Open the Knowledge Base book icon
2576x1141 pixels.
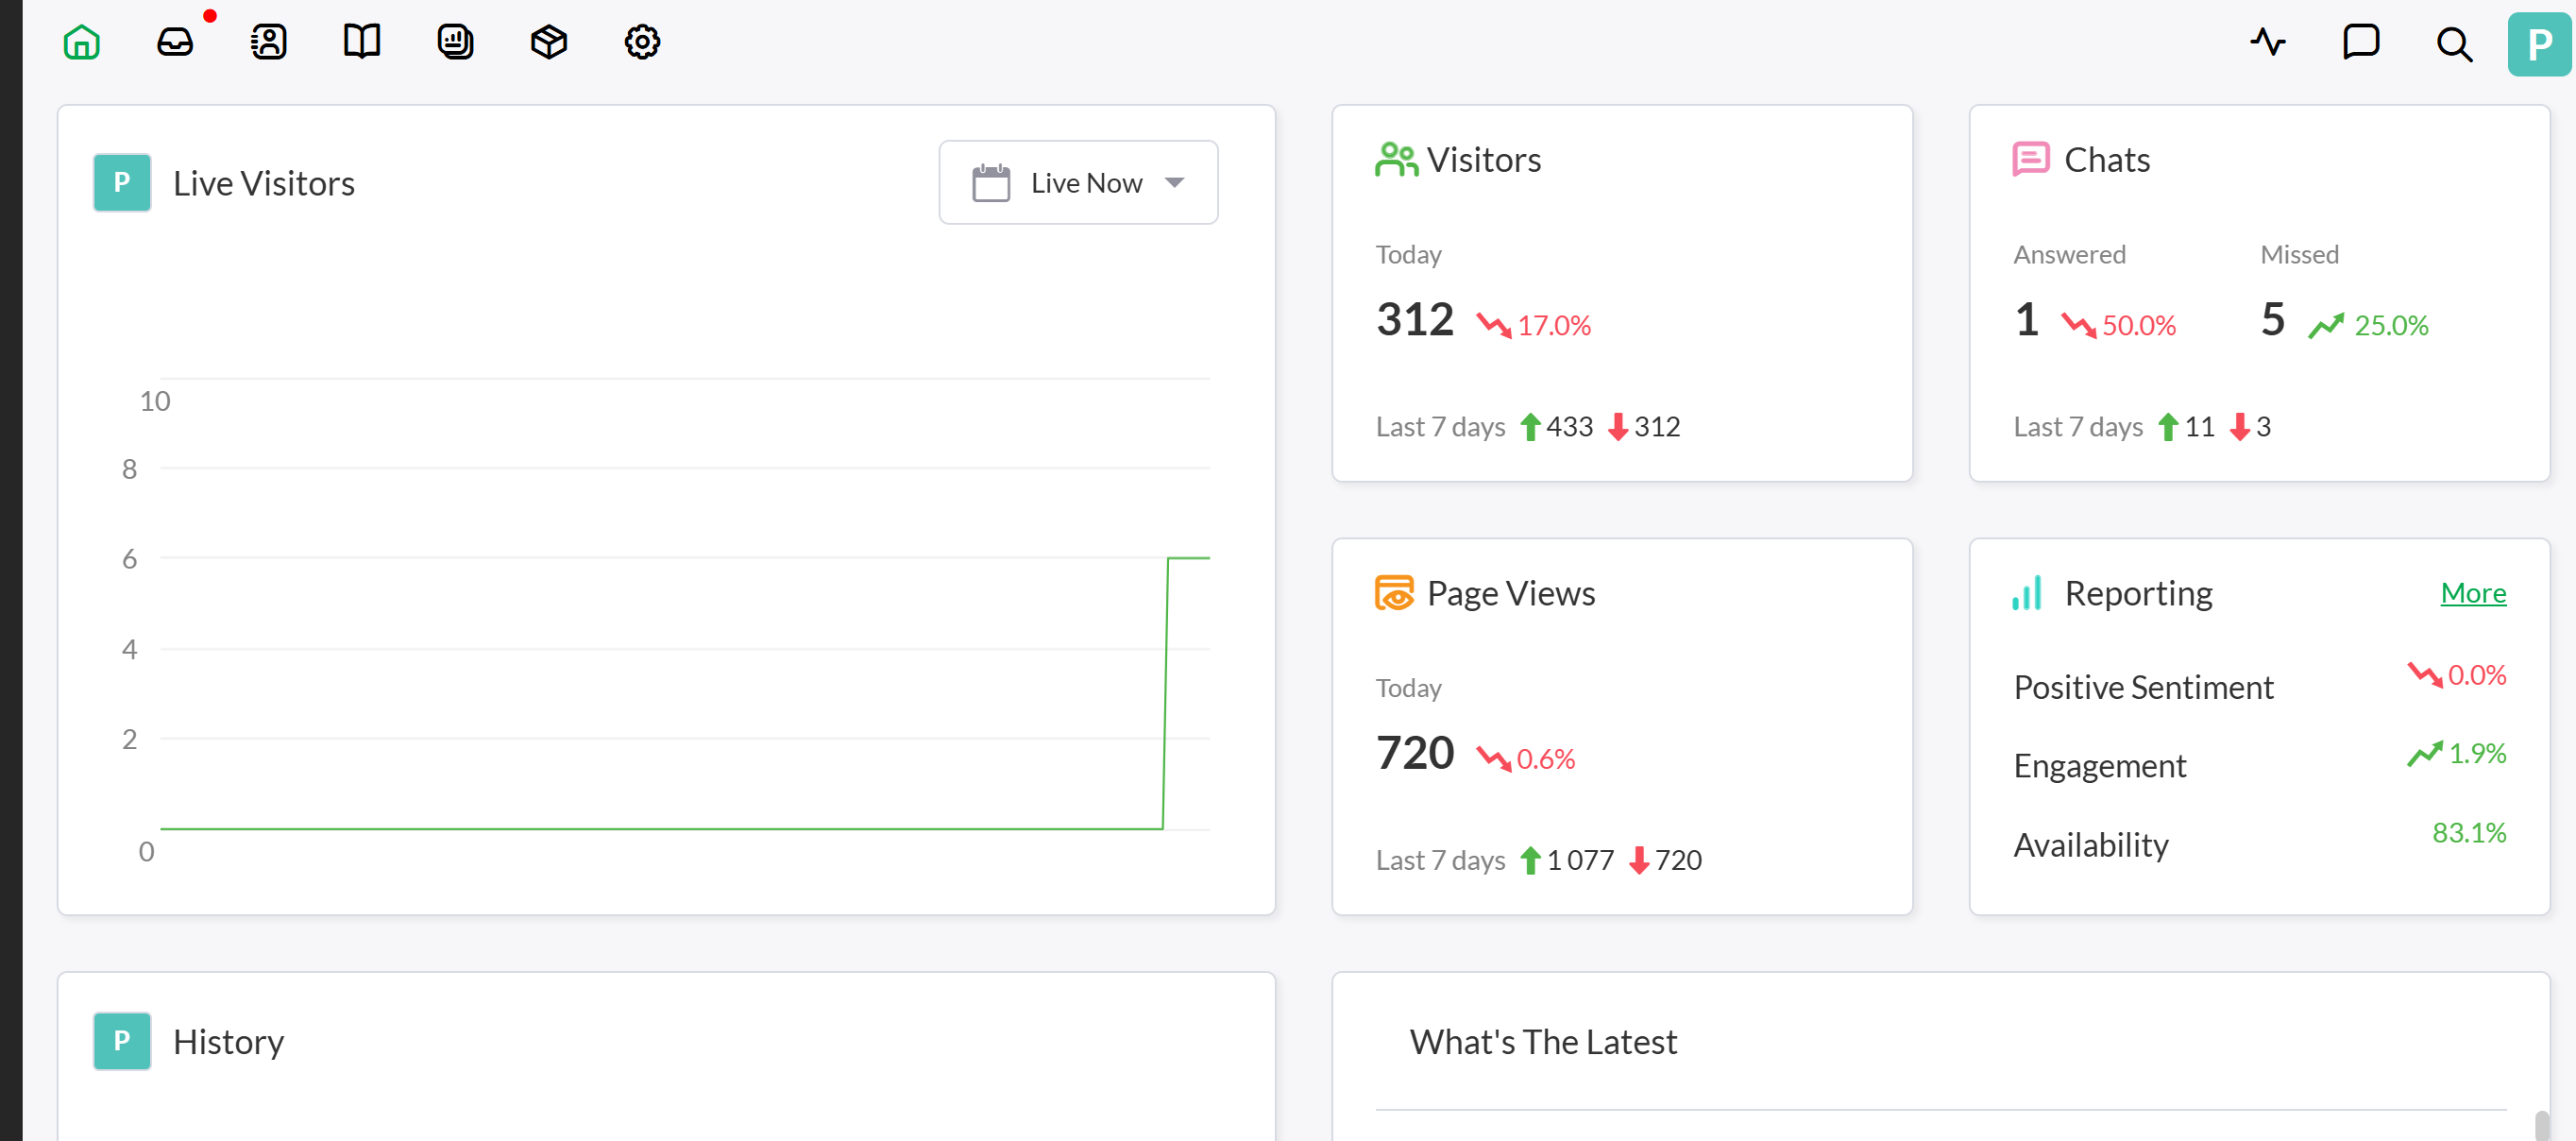pos(362,42)
